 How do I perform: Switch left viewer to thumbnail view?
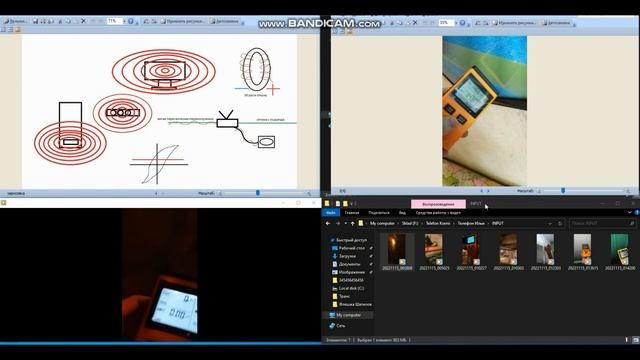point(3,30)
